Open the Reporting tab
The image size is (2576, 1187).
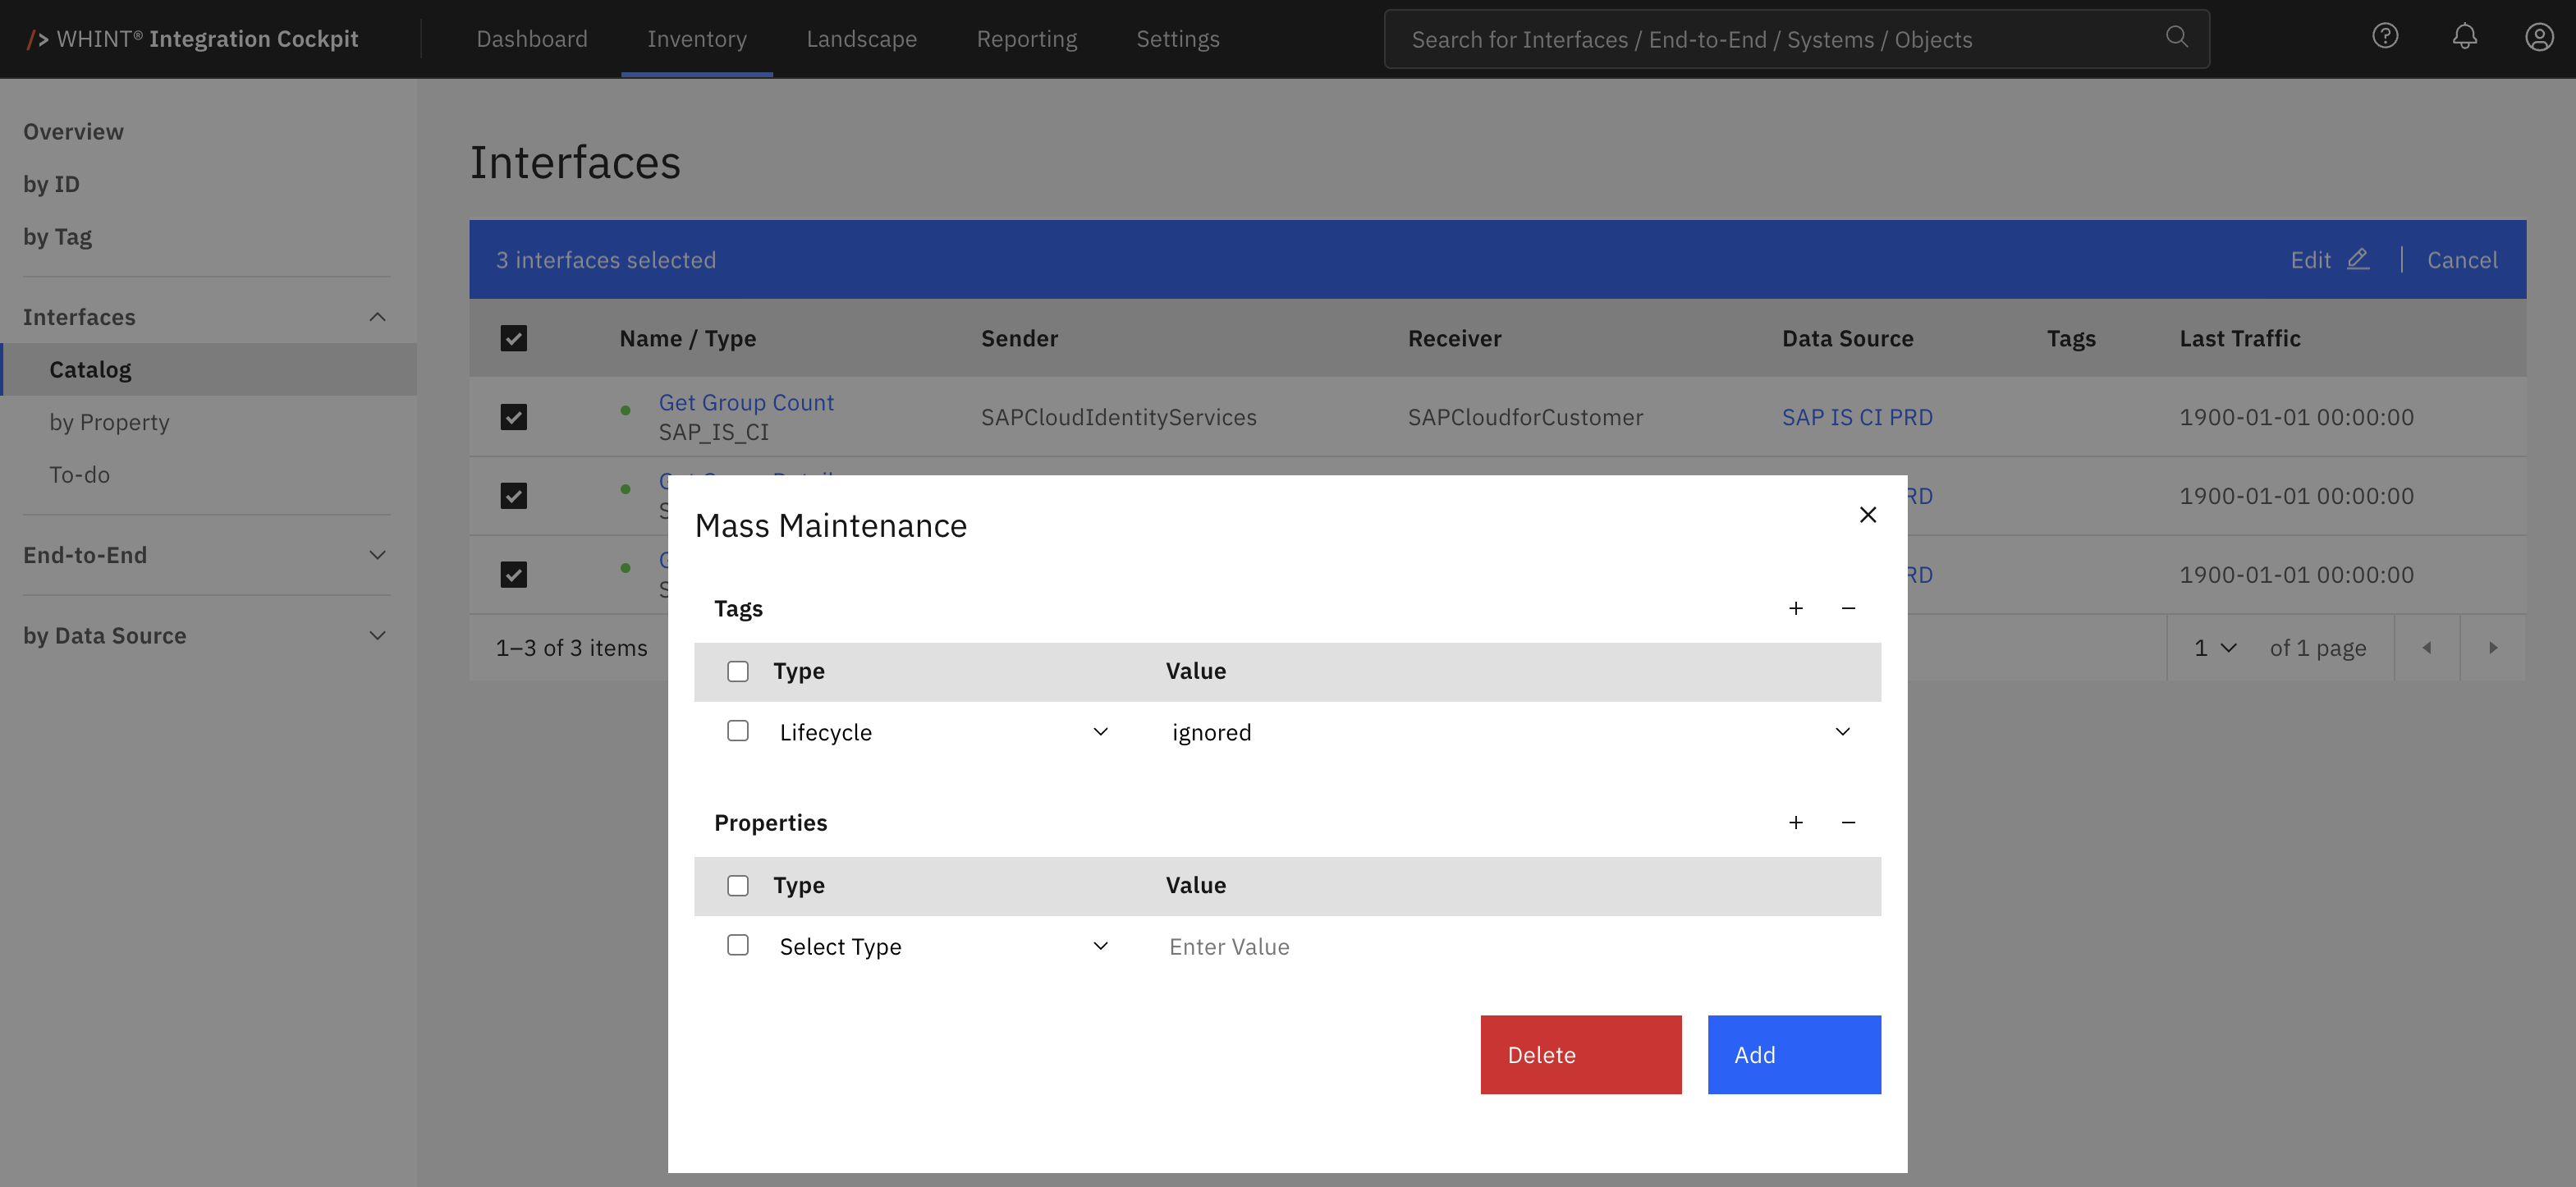[1026, 39]
